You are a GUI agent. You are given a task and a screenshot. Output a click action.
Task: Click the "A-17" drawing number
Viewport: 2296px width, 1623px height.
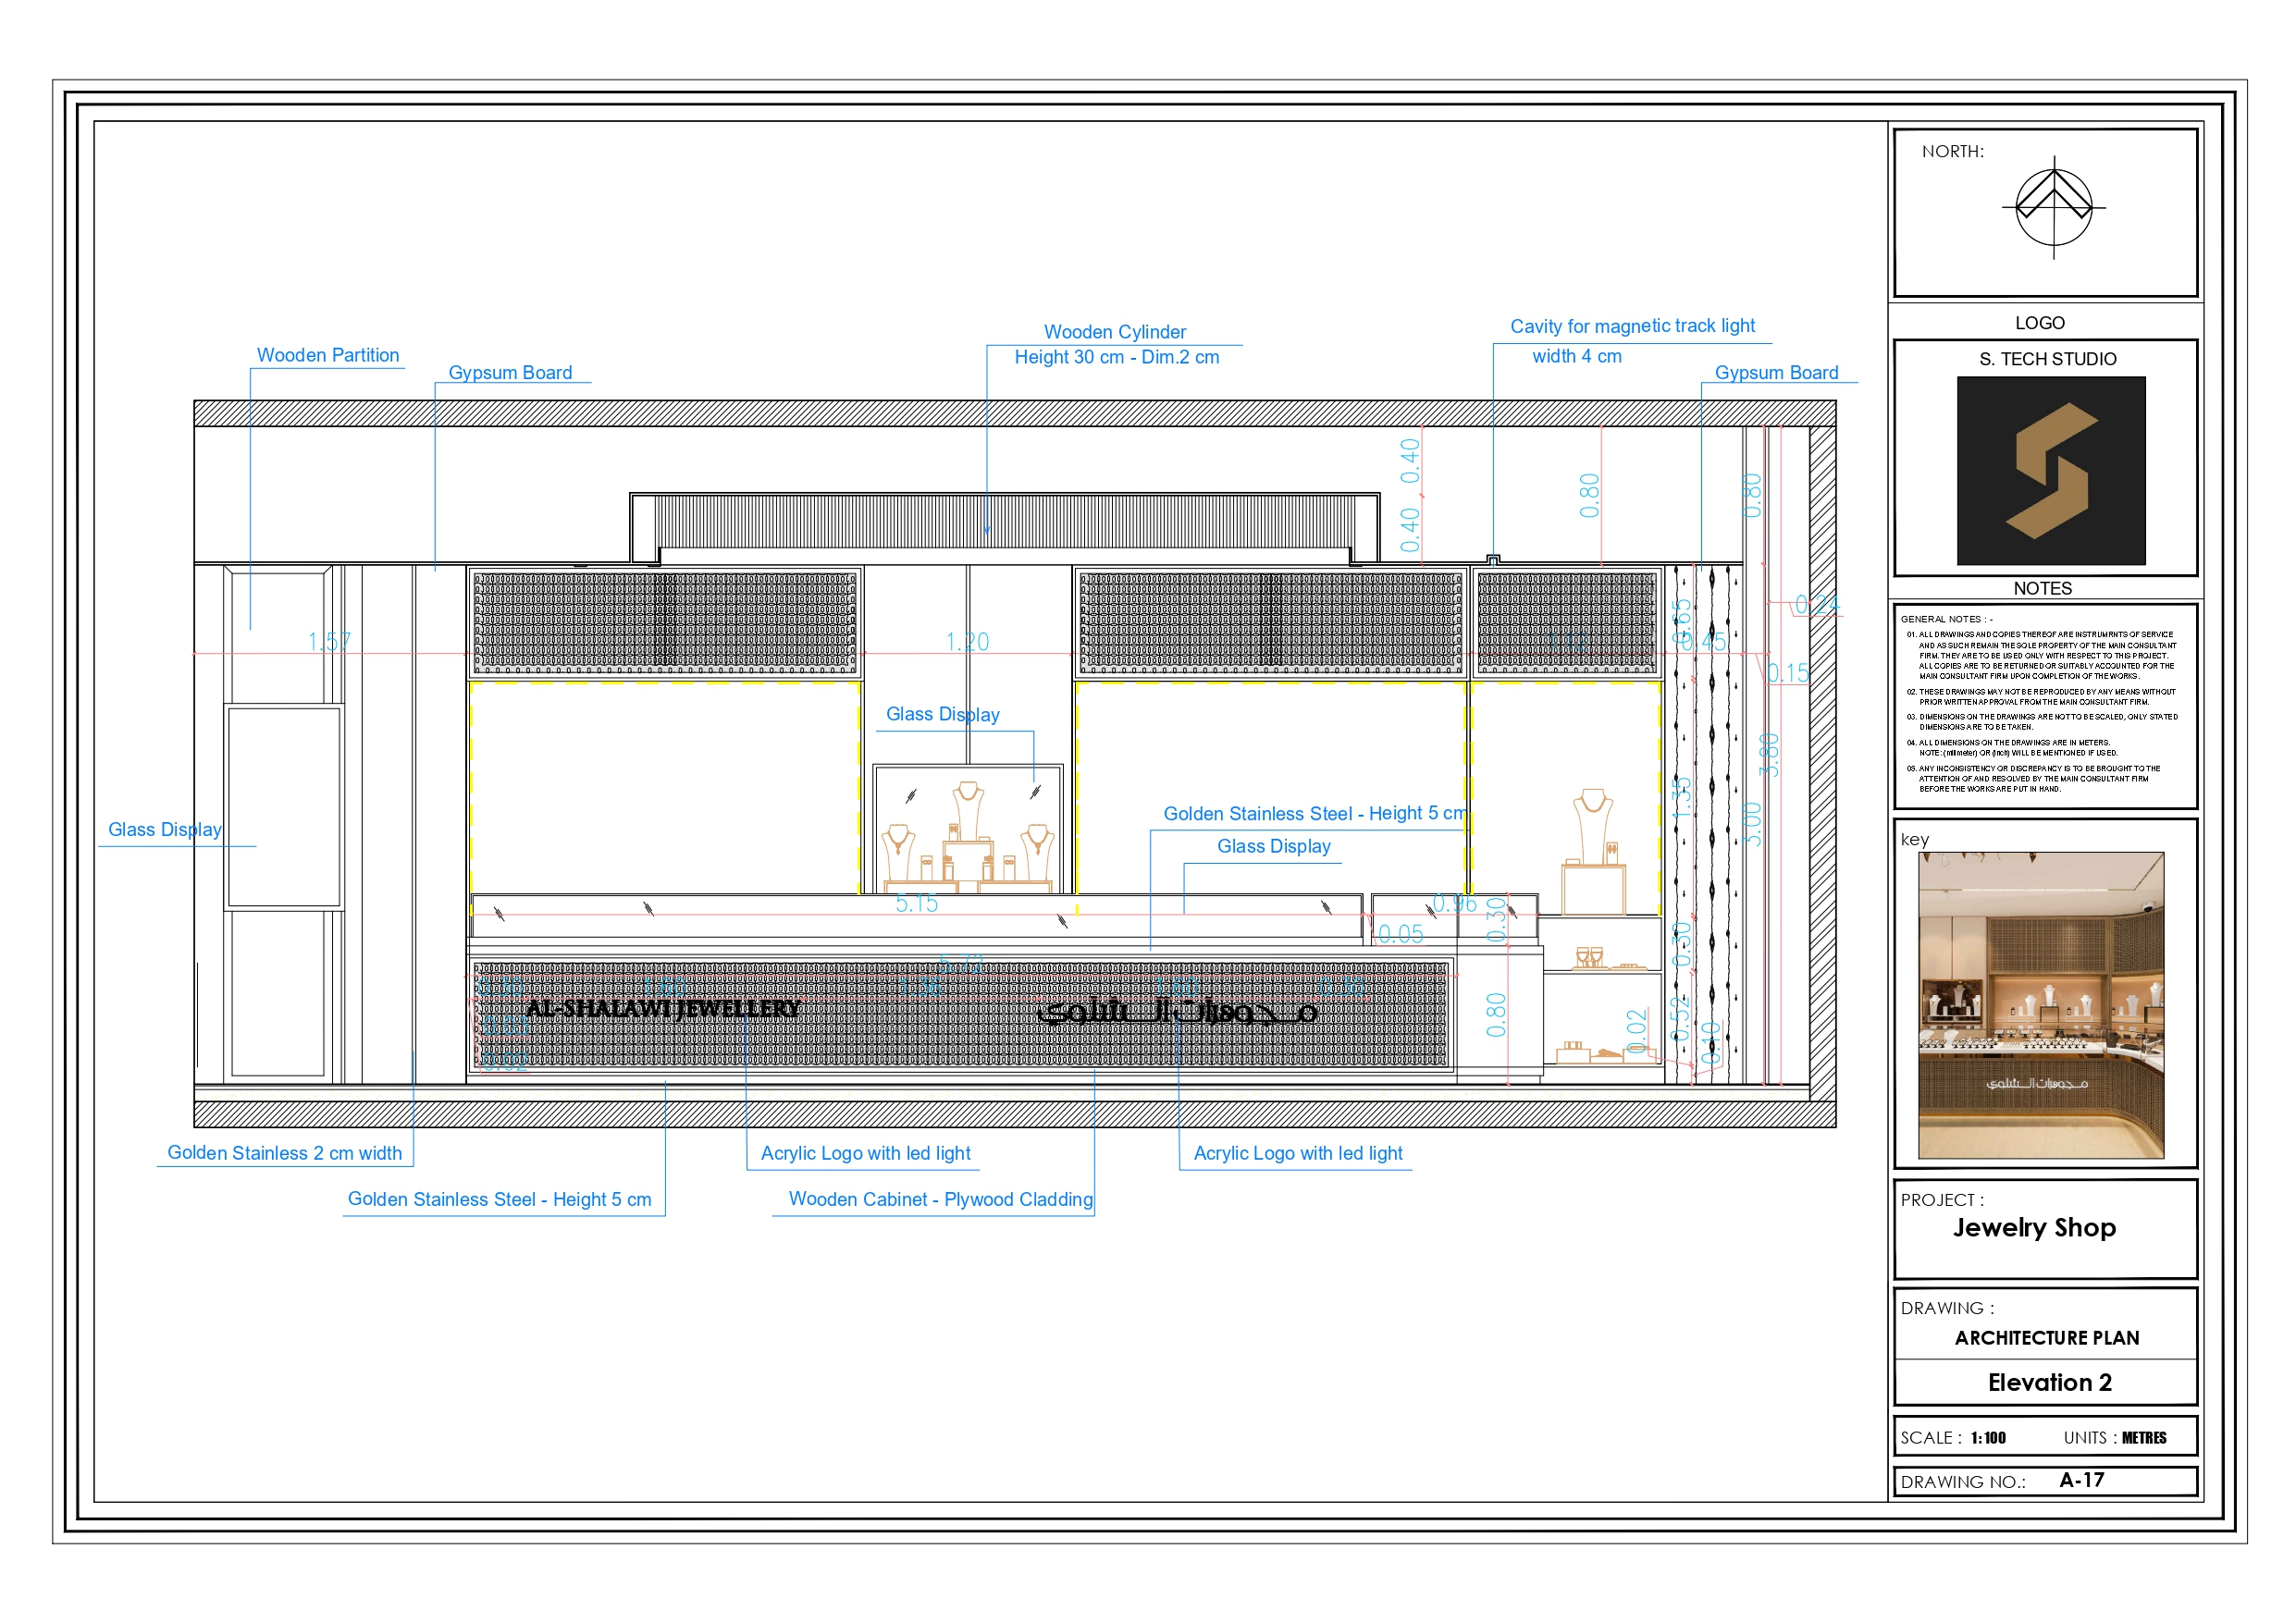tap(2081, 1480)
